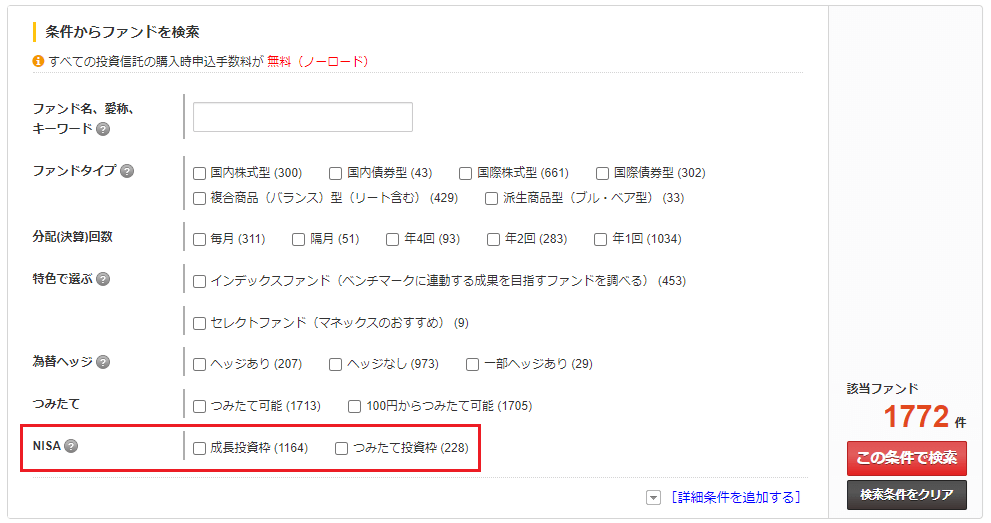Open help icon next to 特色で選ぶ
Screen dimensions: 991x523
(103, 279)
